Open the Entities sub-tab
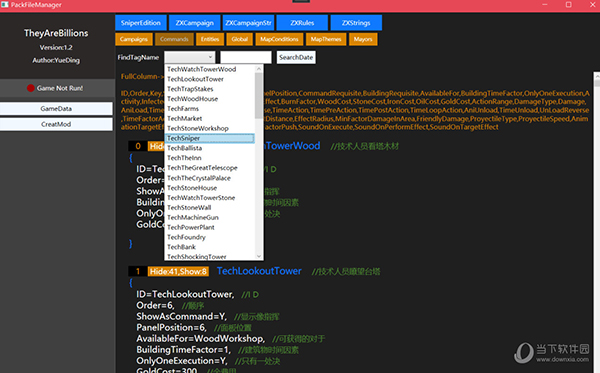 [210, 39]
